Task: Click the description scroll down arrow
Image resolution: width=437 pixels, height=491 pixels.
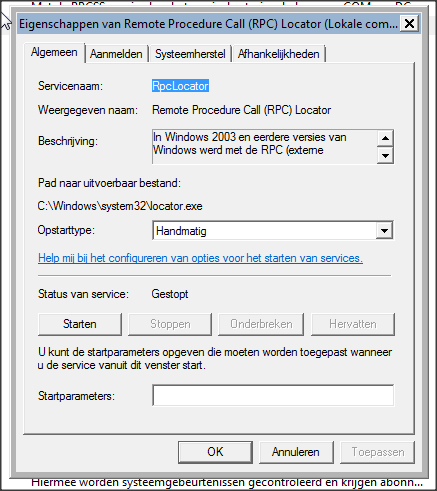Action: [x=385, y=155]
